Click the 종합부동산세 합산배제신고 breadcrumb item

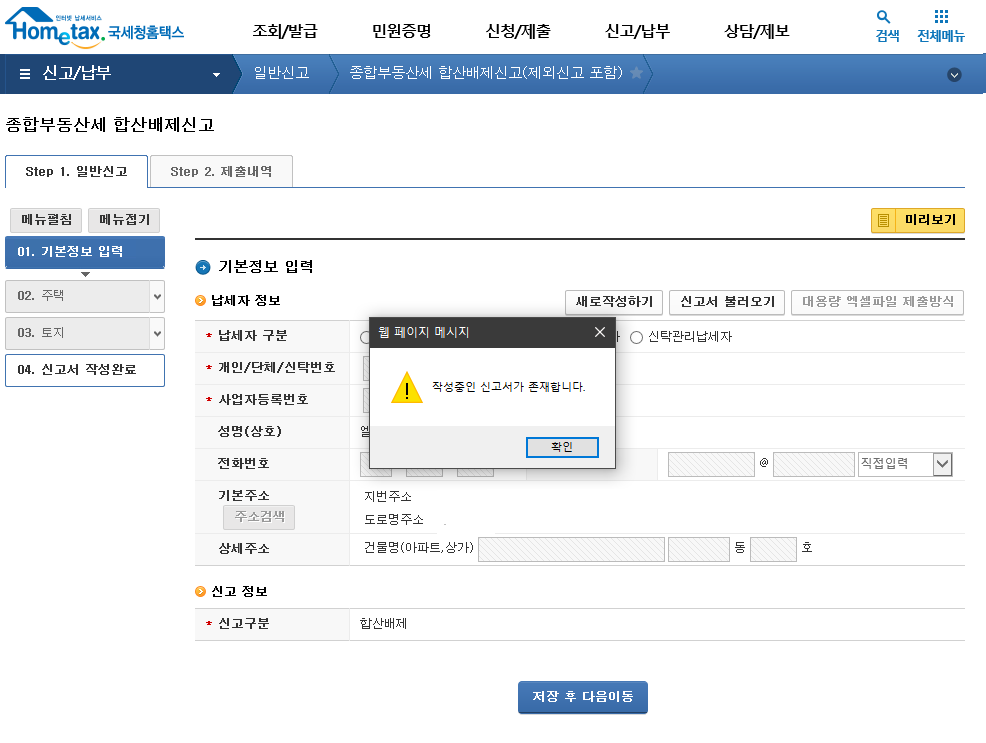pos(486,73)
